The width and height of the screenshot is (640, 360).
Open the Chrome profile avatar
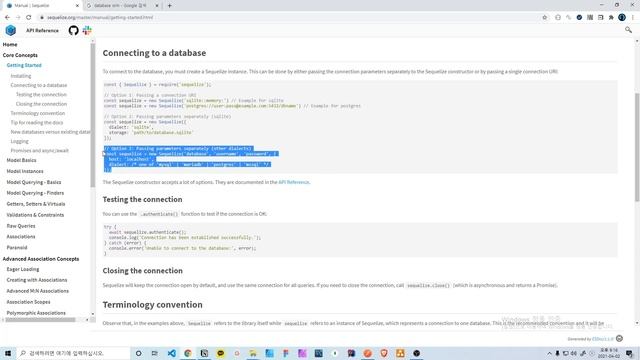click(x=622, y=18)
